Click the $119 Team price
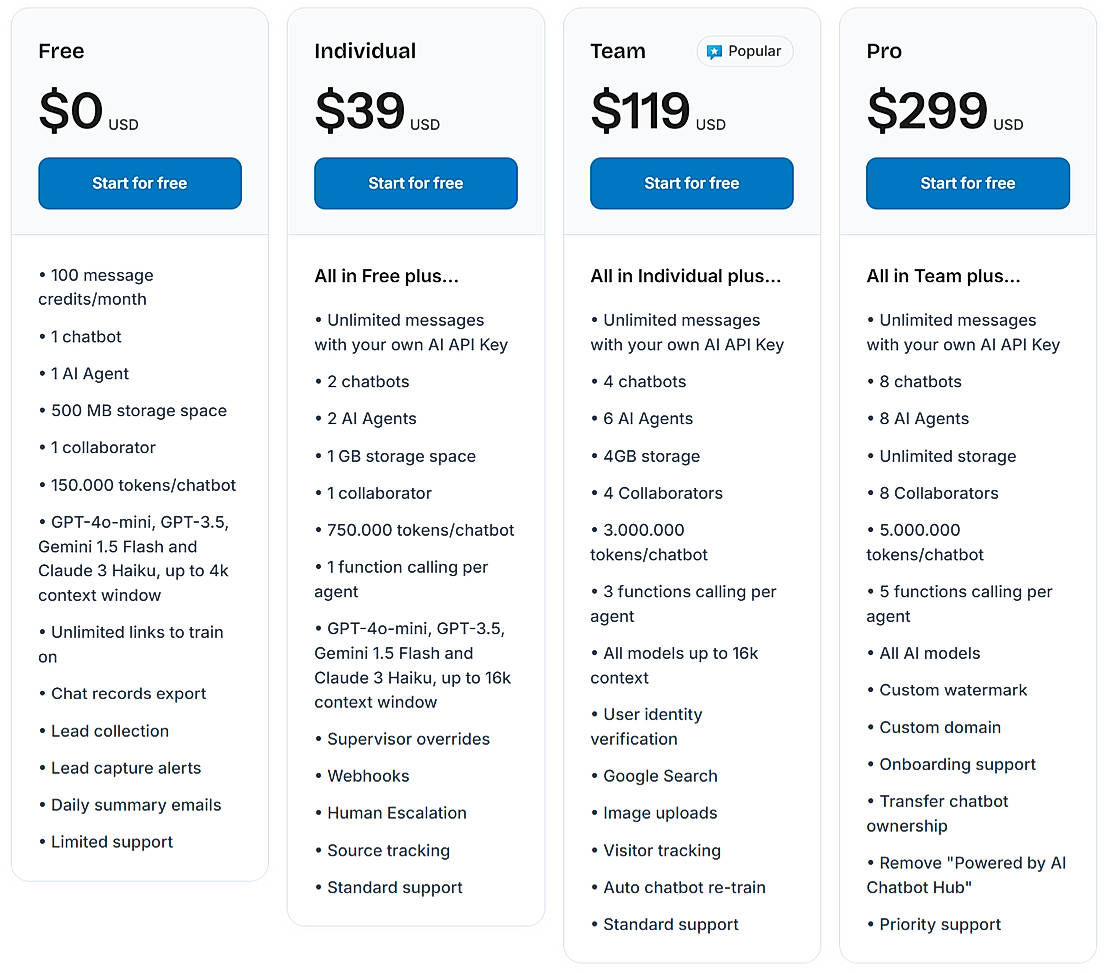The height and width of the screenshot is (973, 1108). [x=640, y=110]
